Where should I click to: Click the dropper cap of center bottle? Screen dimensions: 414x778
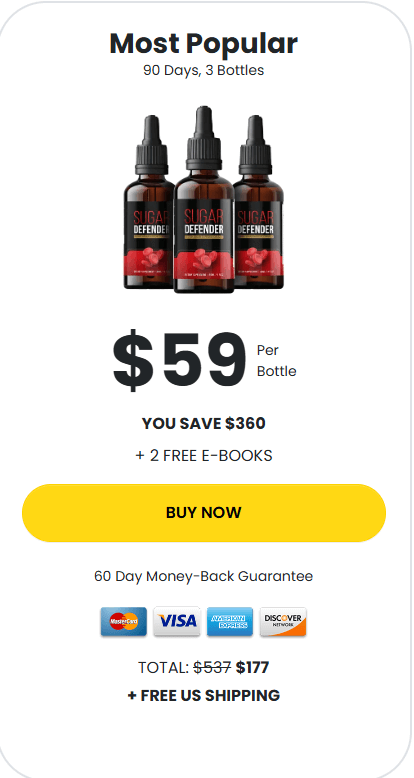tap(204, 139)
